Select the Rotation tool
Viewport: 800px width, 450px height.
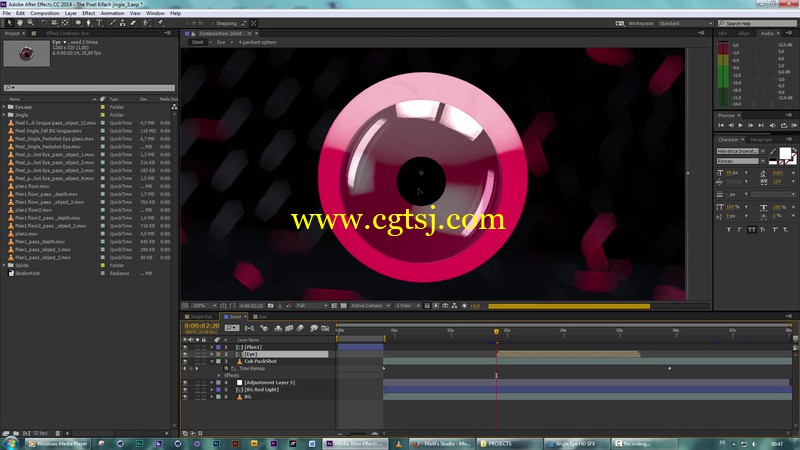(x=44, y=23)
